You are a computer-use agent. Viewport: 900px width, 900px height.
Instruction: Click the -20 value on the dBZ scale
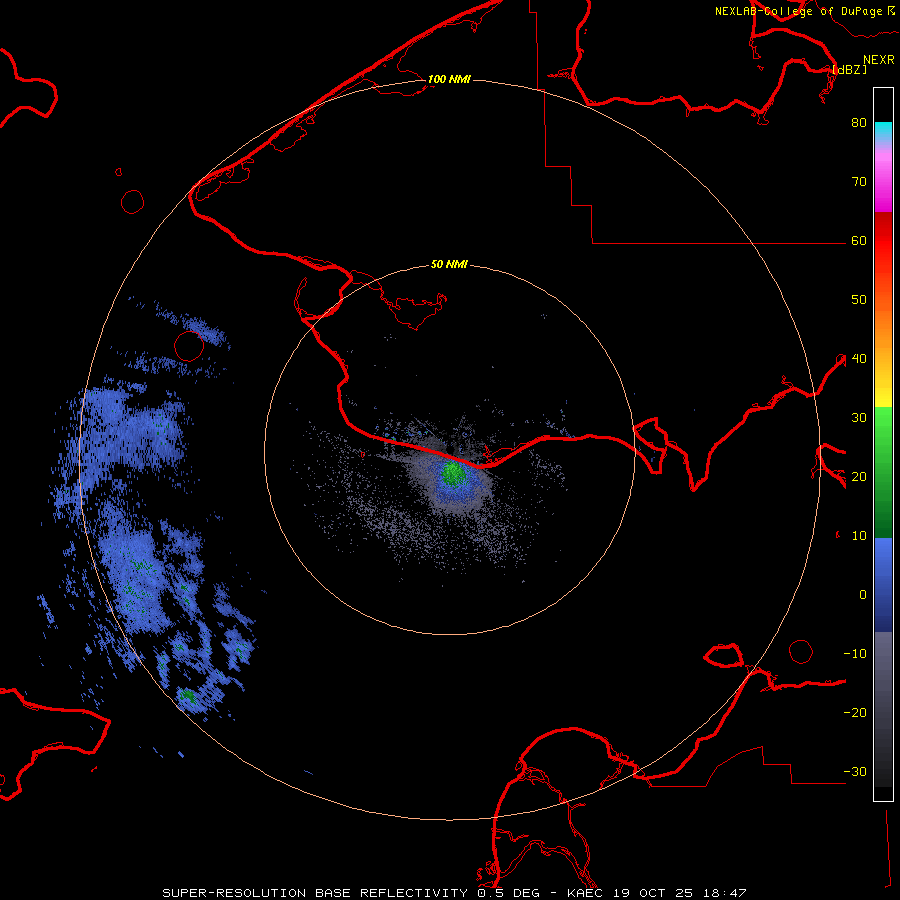click(x=855, y=713)
